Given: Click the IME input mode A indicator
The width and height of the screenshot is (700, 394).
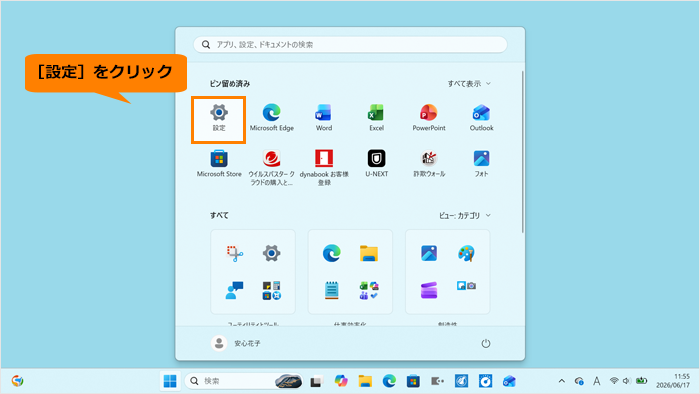Looking at the screenshot, I should click(596, 381).
